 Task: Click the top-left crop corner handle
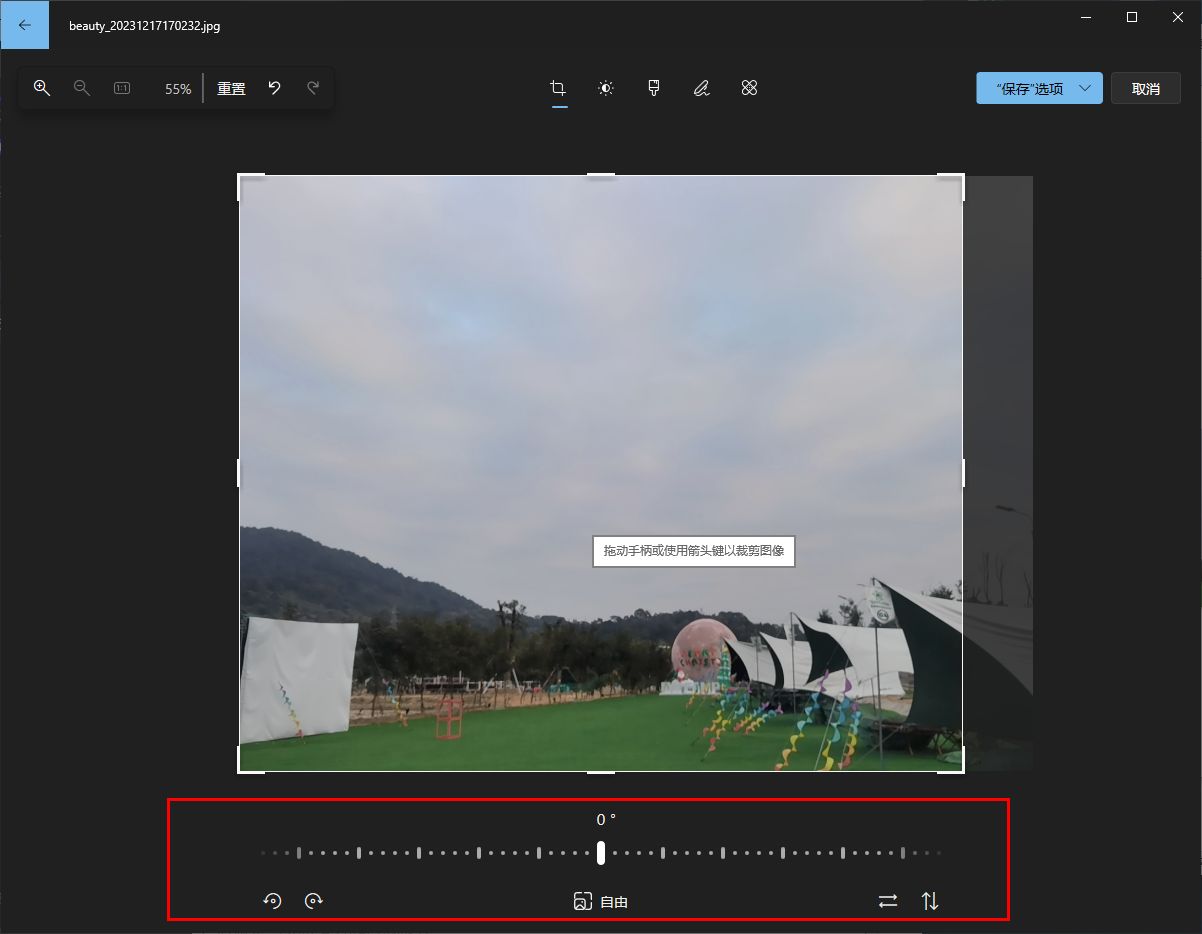[240, 176]
